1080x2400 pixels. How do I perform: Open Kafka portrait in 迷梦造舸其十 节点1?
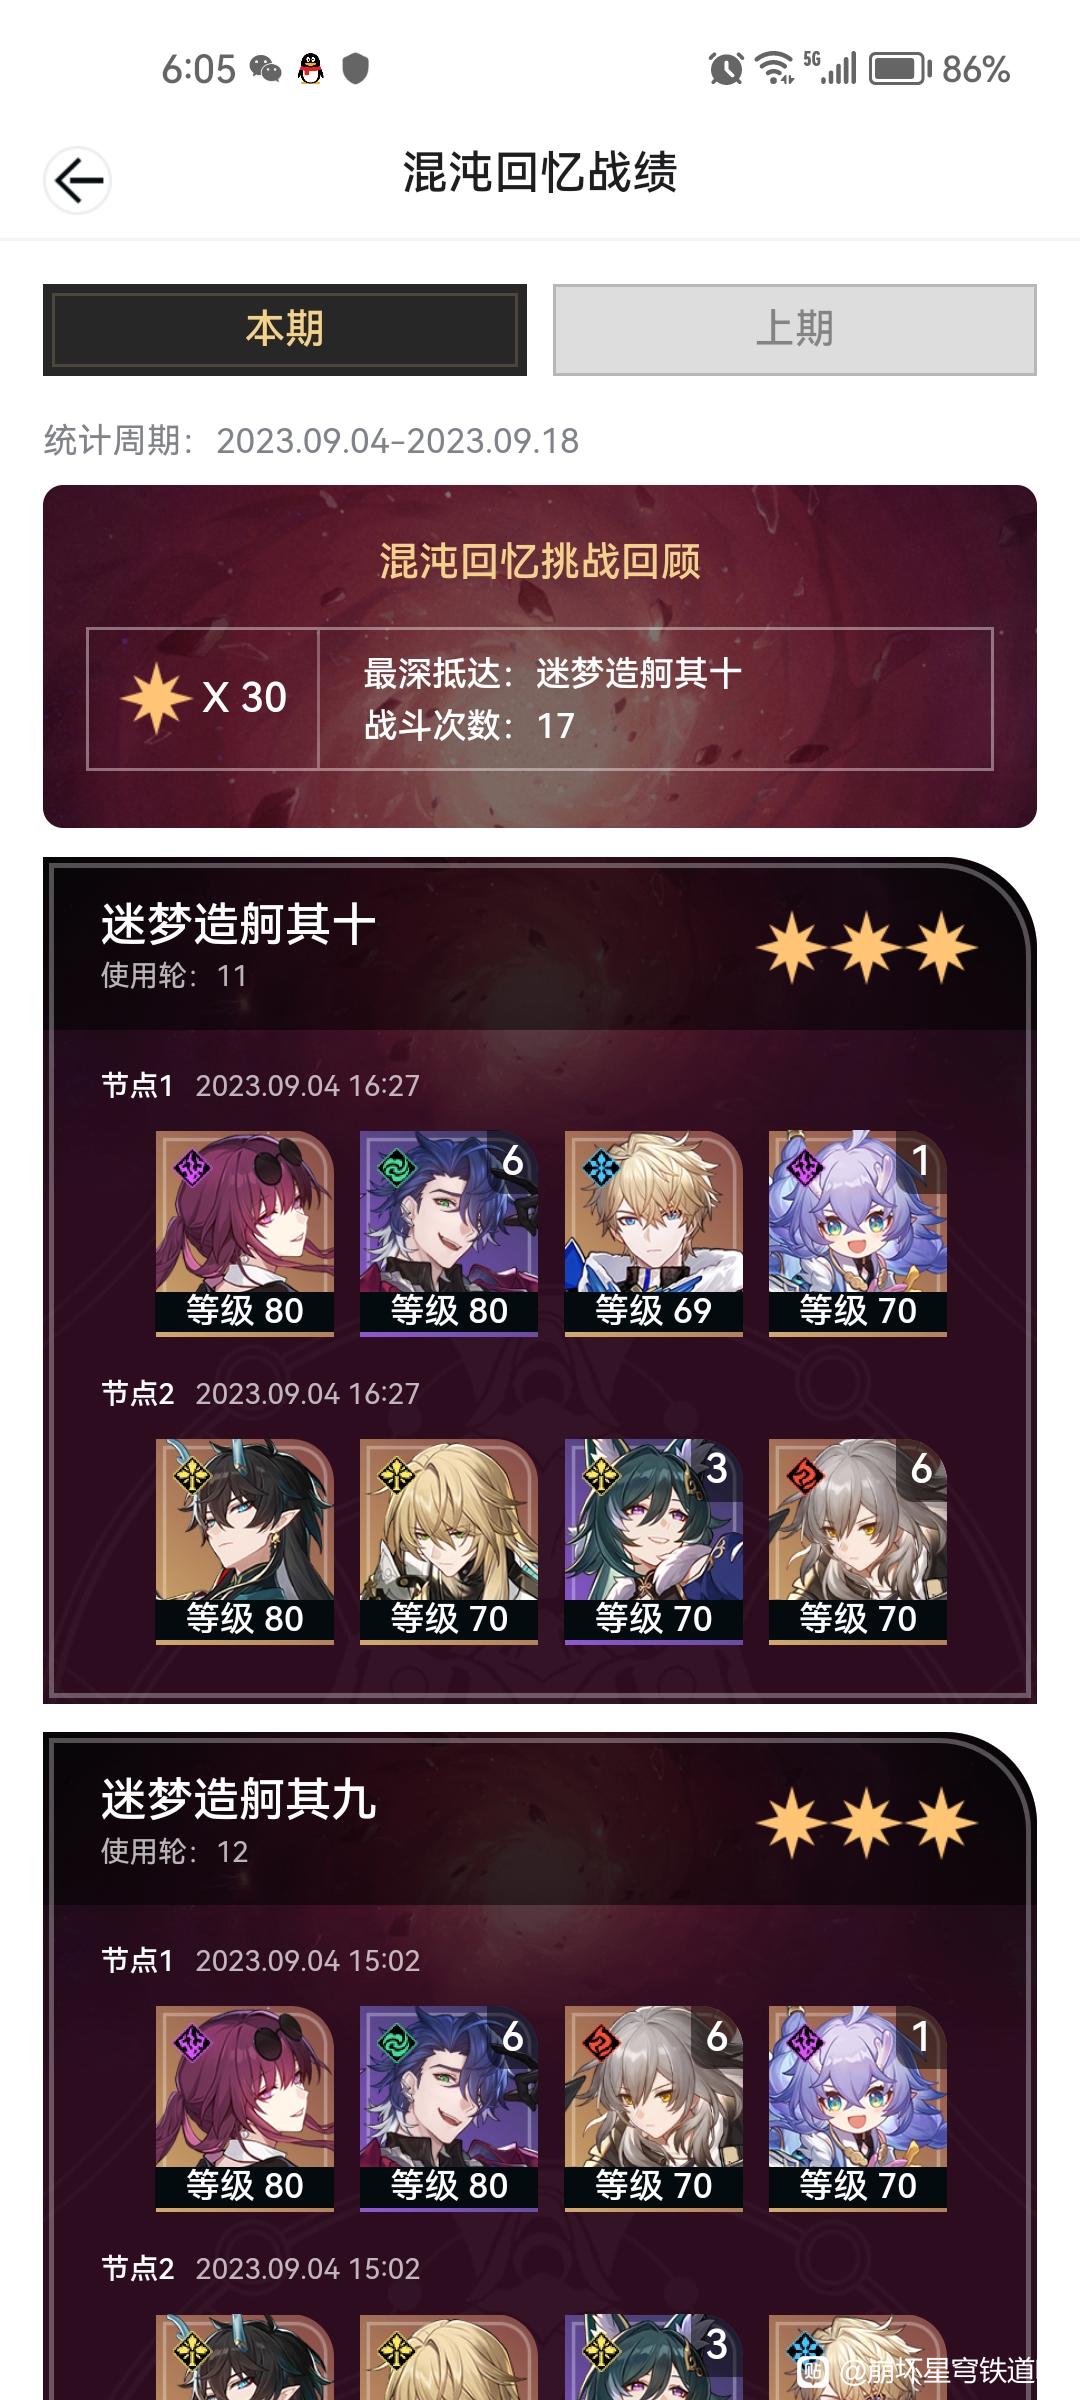pyautogui.click(x=245, y=1233)
